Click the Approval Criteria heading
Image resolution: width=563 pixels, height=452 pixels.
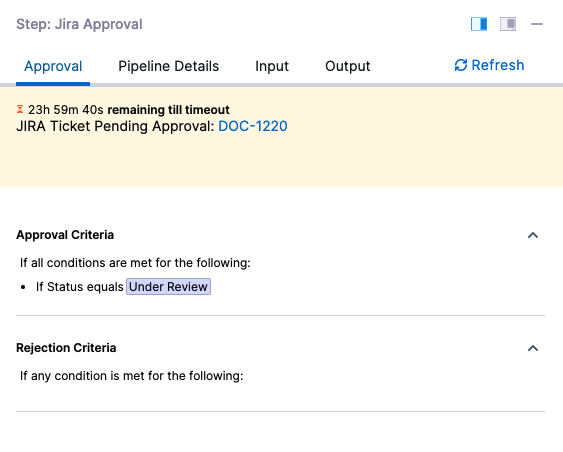point(65,235)
